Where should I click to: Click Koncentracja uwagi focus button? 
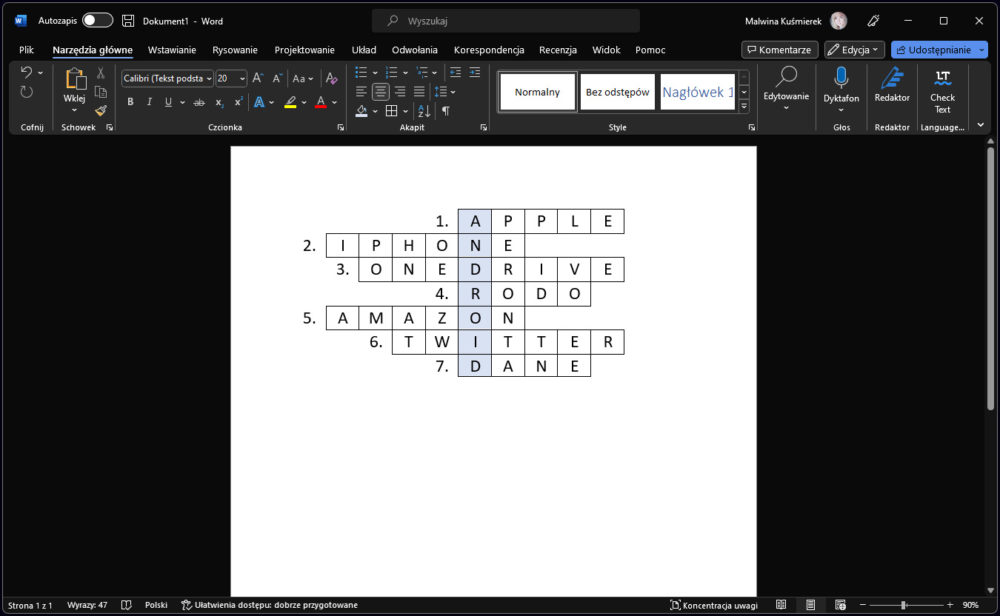coord(714,605)
